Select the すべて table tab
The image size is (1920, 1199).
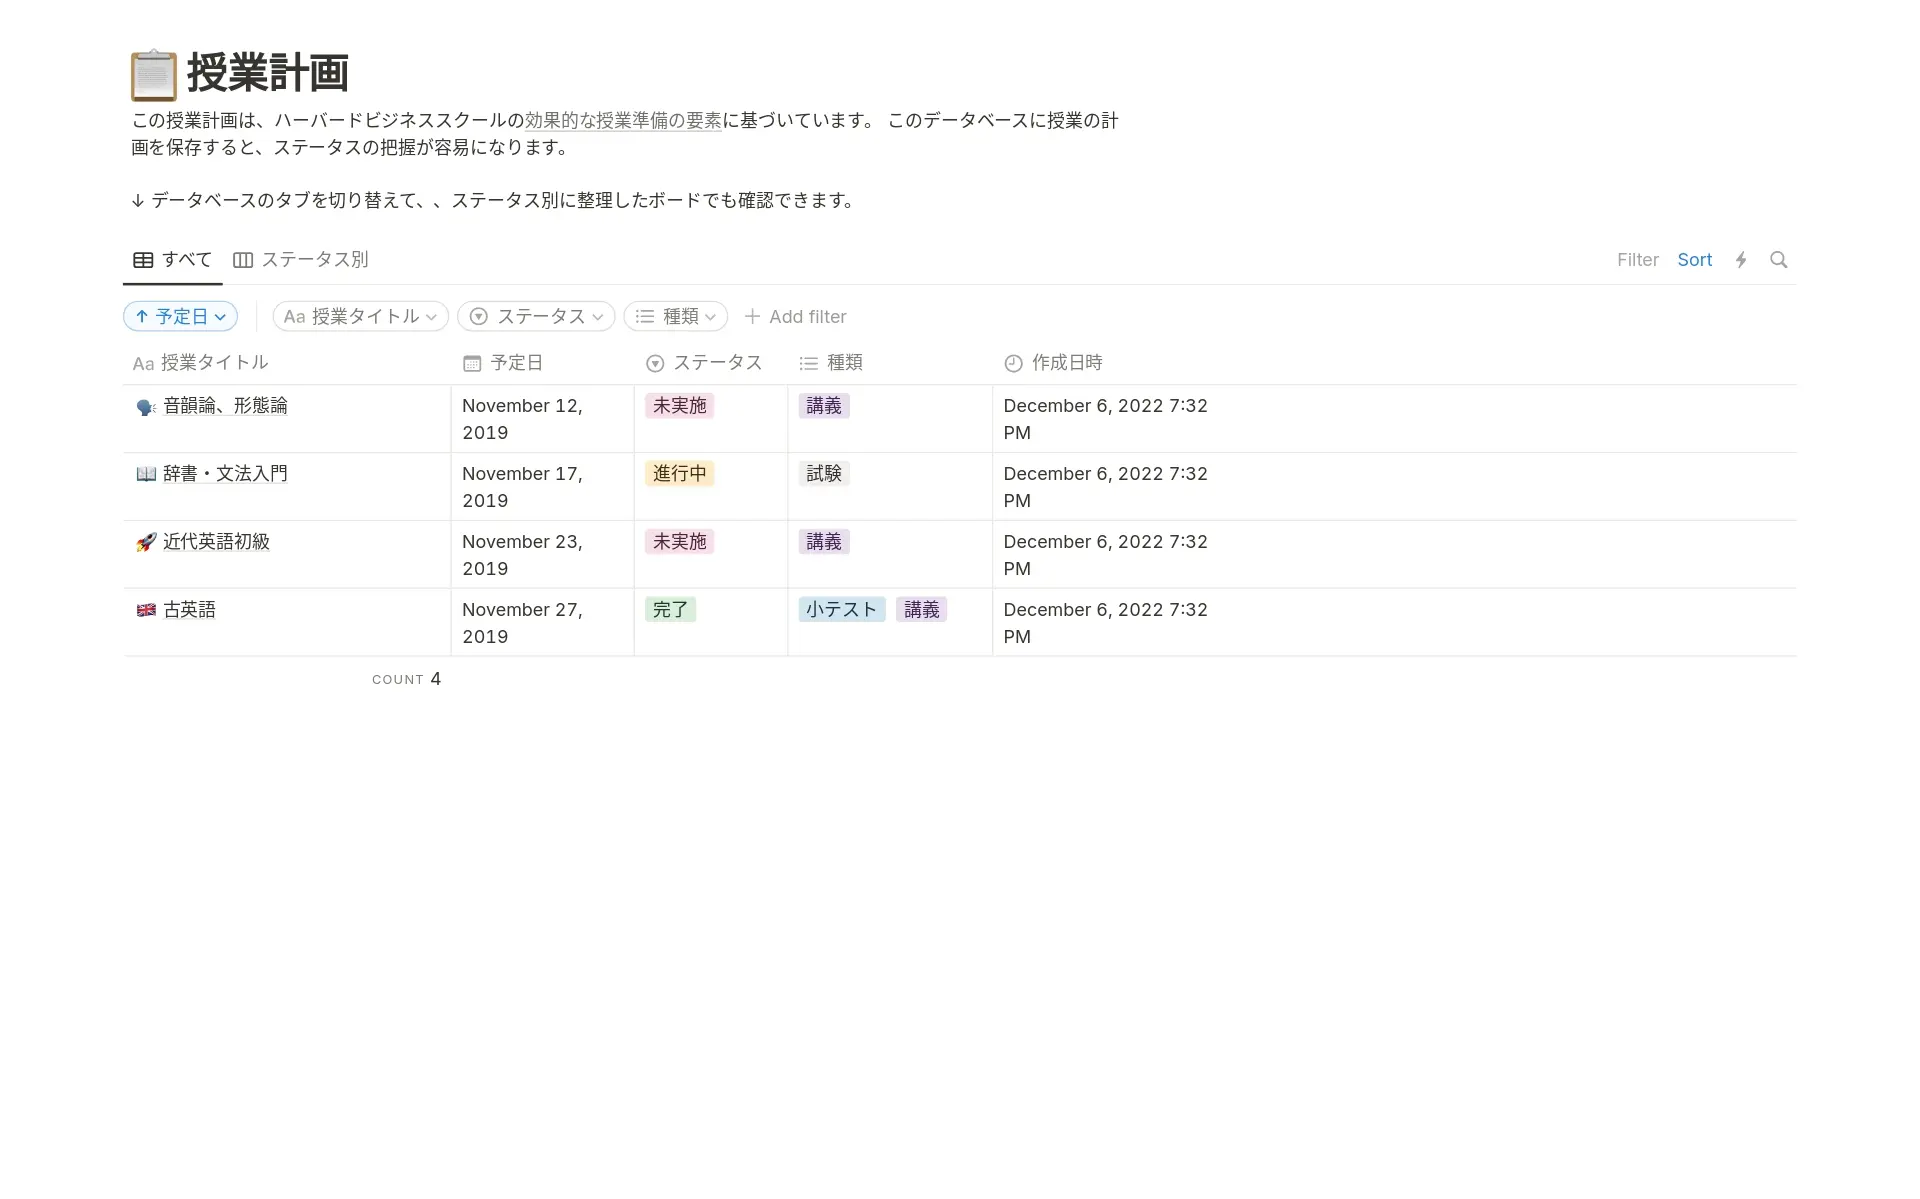pos(173,260)
